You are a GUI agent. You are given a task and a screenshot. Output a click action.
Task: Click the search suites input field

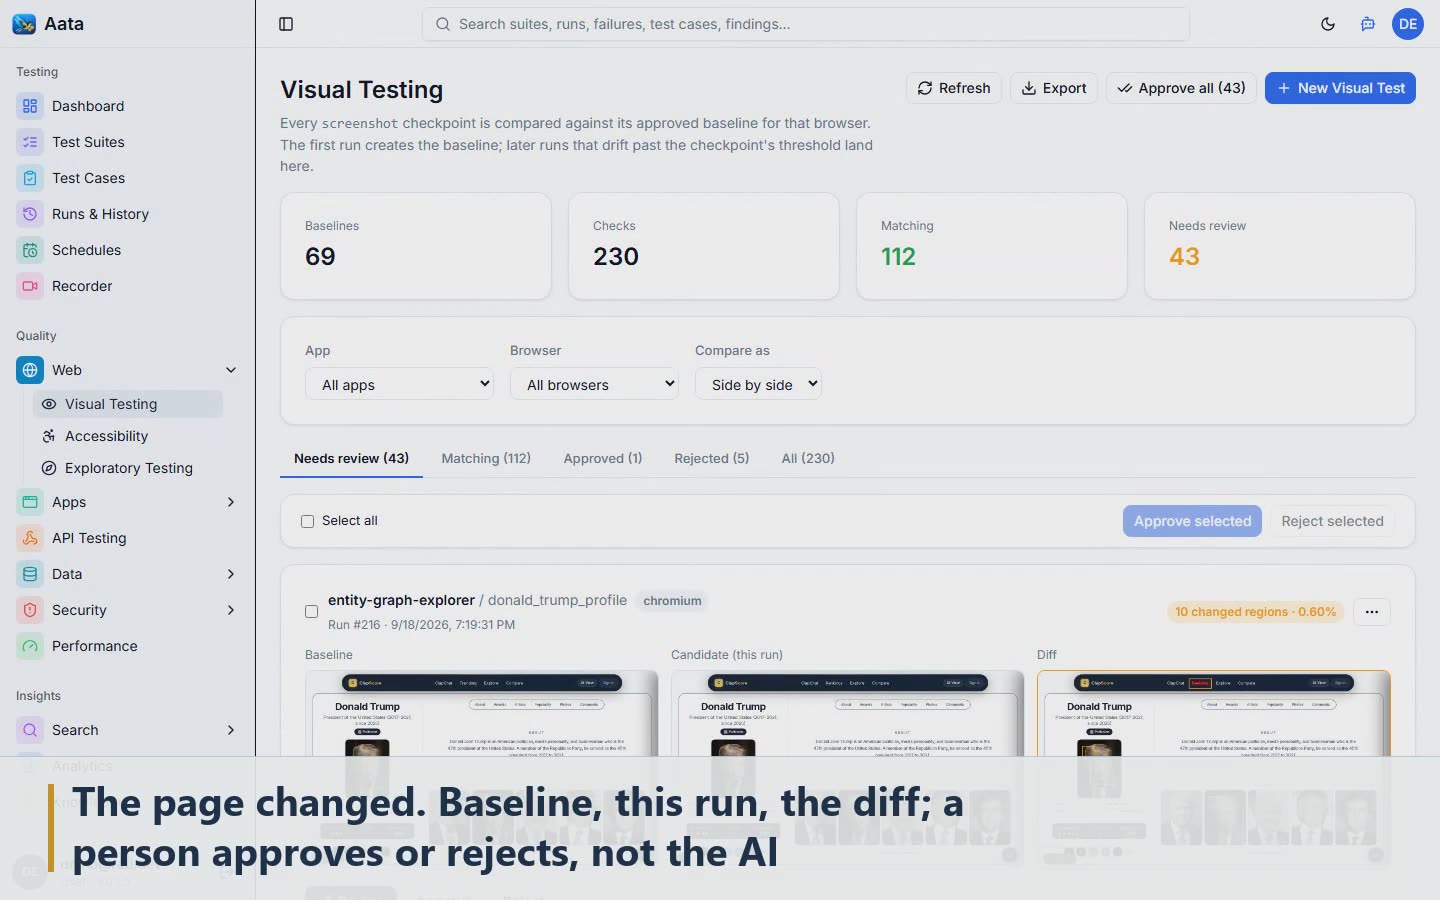click(806, 24)
